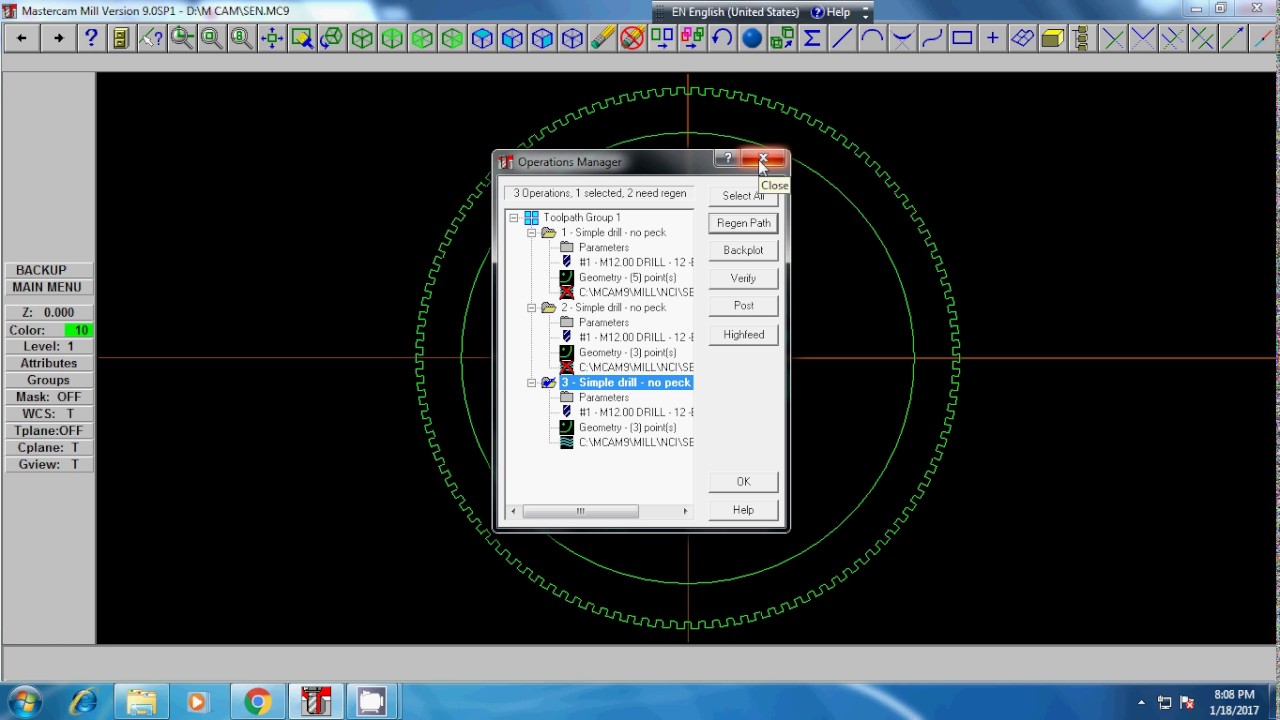Select the yellow eraser Delete icon
Image resolution: width=1280 pixels, height=720 pixels.
coord(602,38)
